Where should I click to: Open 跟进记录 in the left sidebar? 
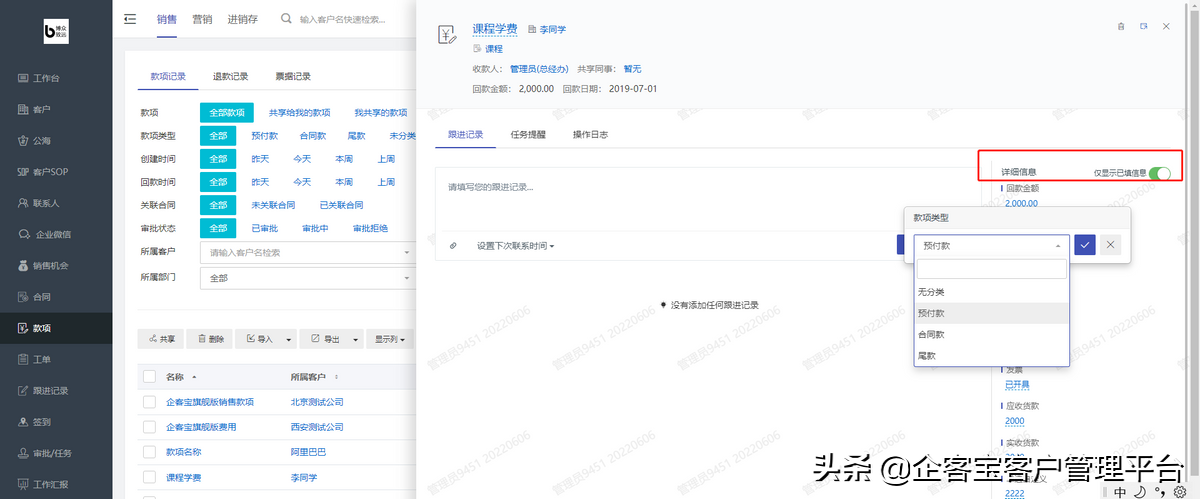pyautogui.click(x=56, y=390)
